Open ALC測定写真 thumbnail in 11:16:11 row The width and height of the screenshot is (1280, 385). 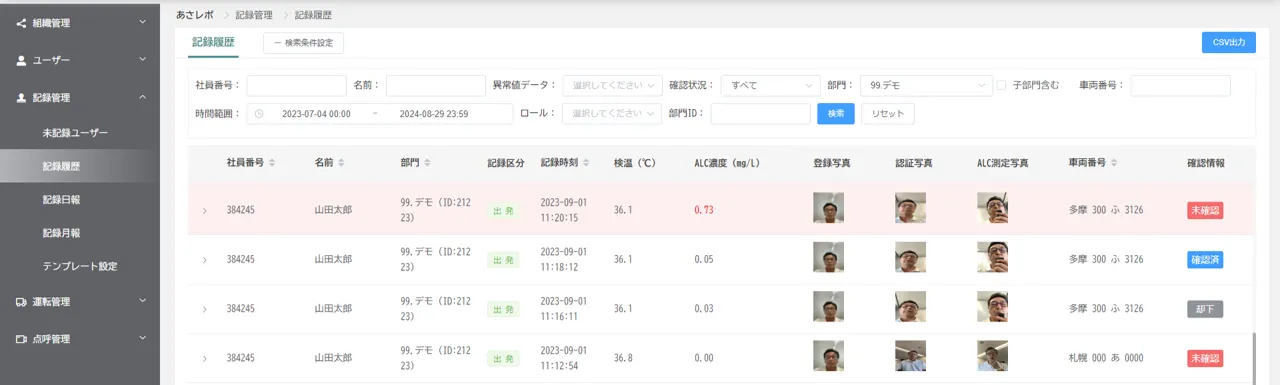992,307
